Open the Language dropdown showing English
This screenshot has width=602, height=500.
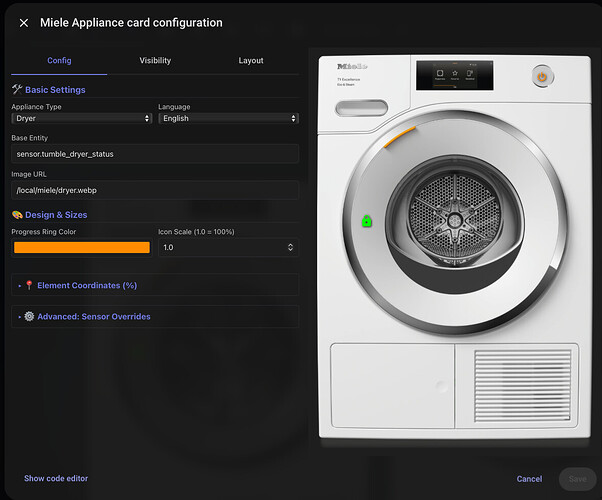pos(228,118)
